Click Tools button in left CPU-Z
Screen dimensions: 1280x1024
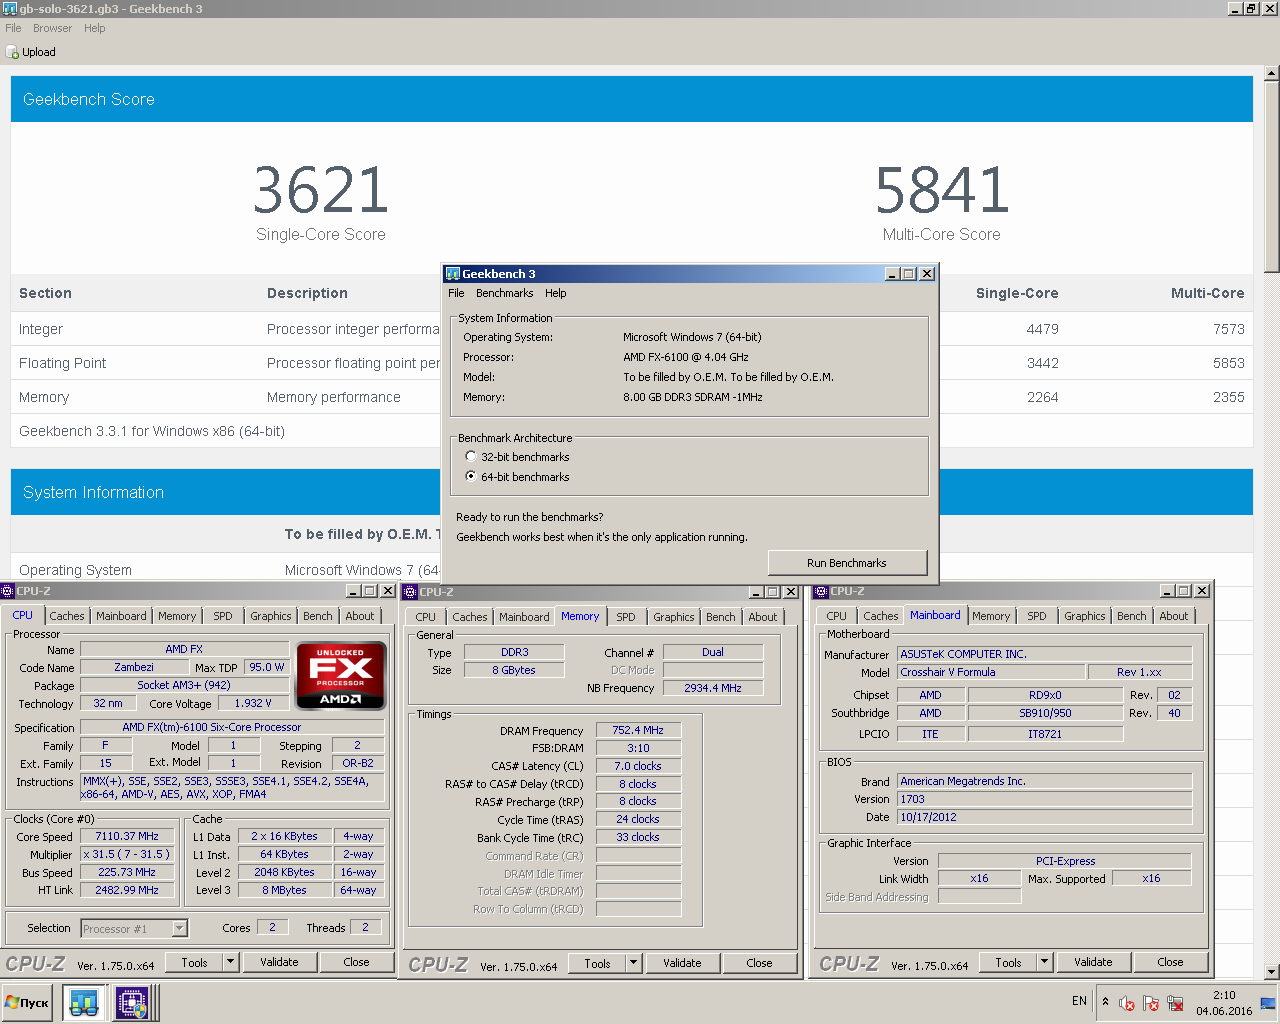point(195,962)
